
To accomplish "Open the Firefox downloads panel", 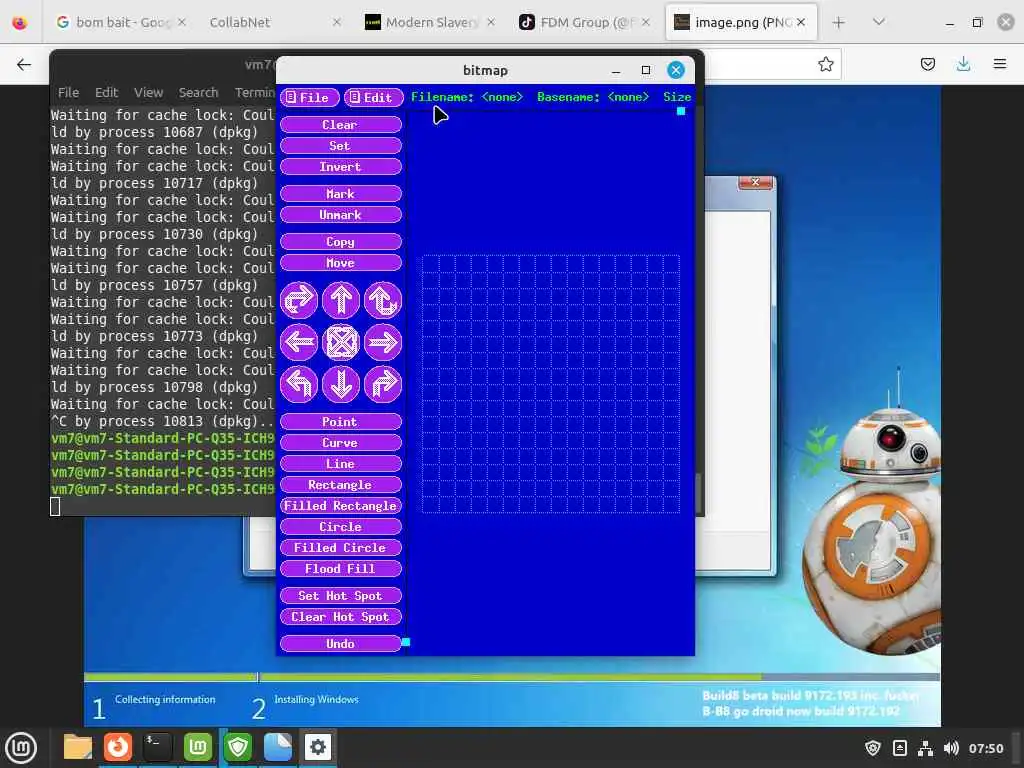I will [x=963, y=64].
